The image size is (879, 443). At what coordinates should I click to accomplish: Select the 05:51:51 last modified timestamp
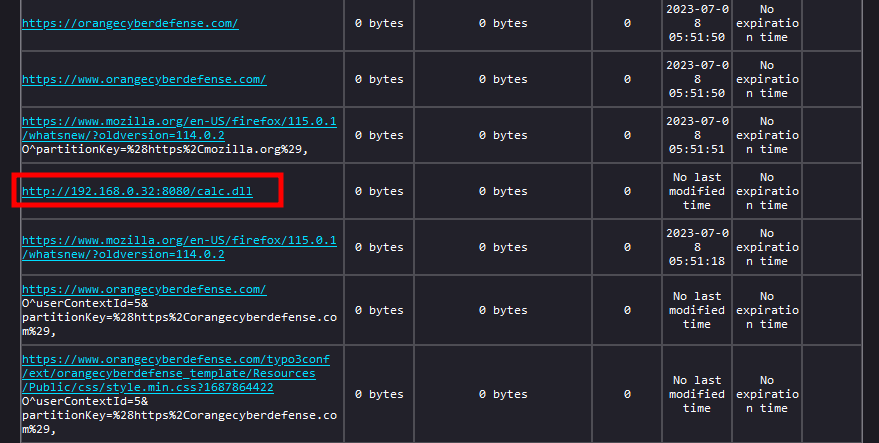(x=697, y=135)
